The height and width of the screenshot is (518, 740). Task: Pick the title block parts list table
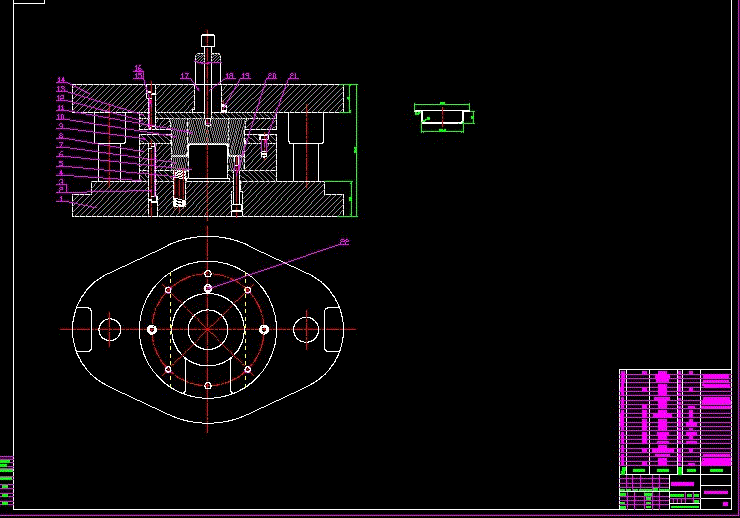tap(675, 422)
